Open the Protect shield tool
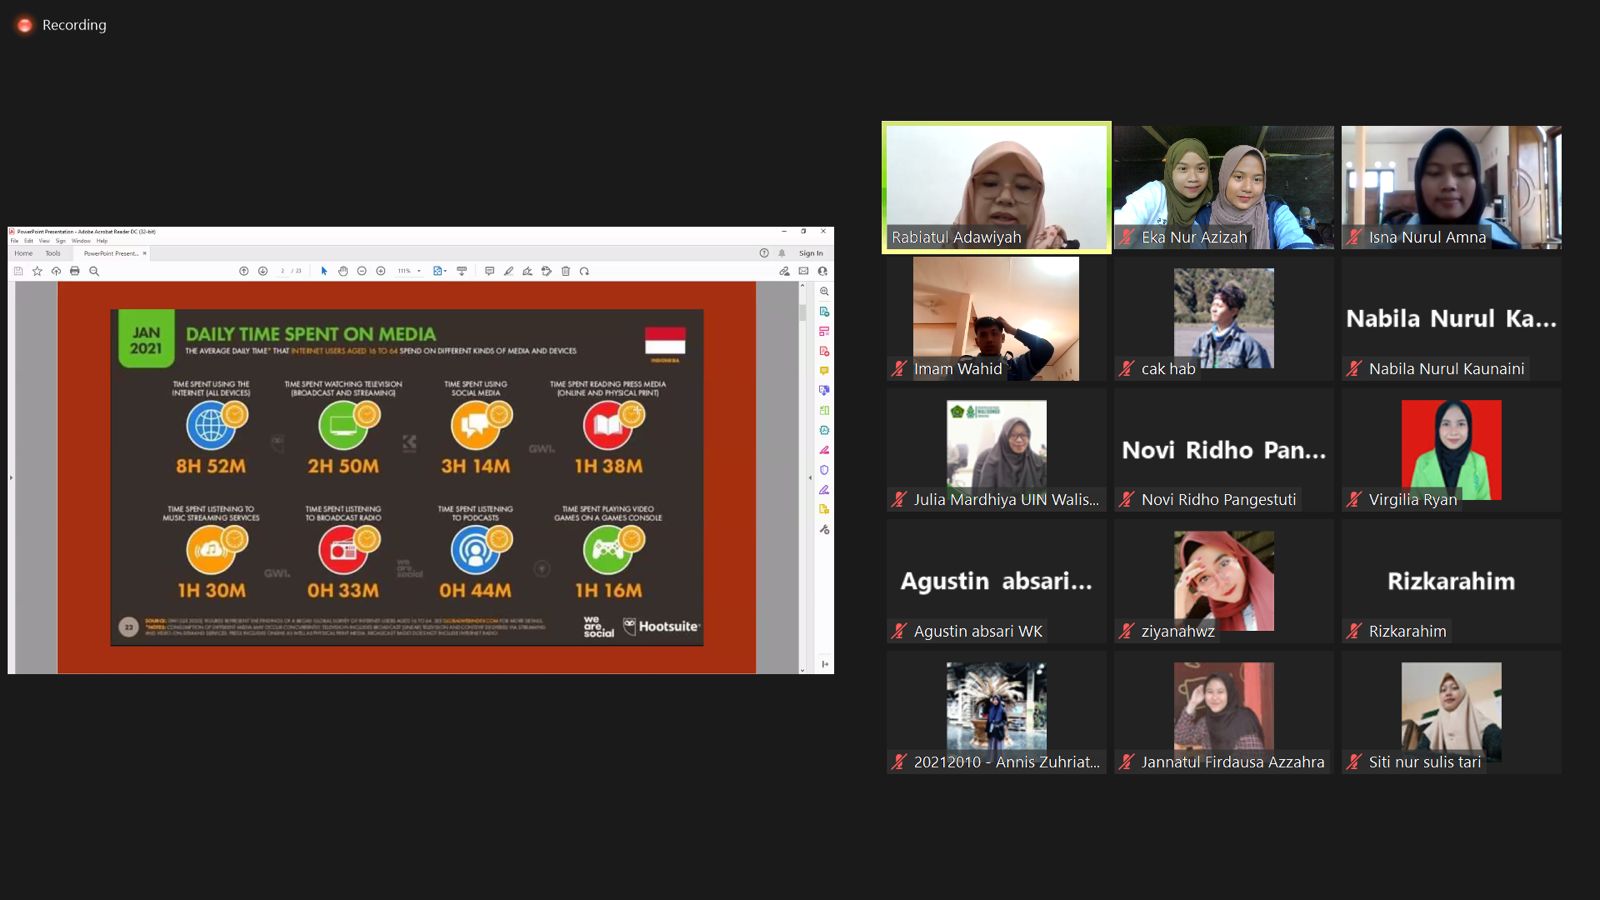 (x=824, y=470)
